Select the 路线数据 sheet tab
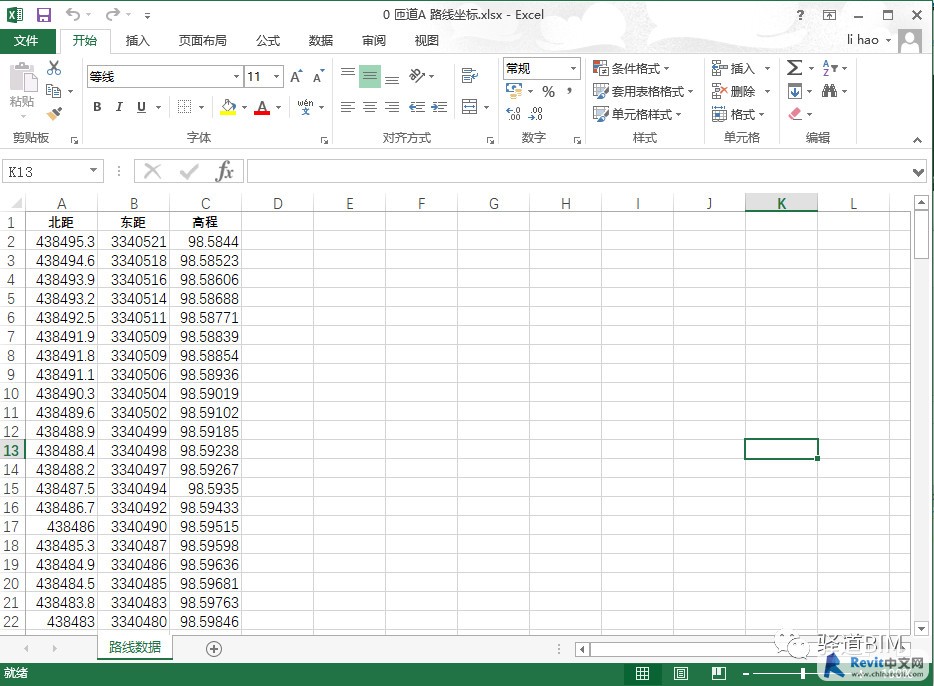Image resolution: width=934 pixels, height=686 pixels. pos(135,647)
